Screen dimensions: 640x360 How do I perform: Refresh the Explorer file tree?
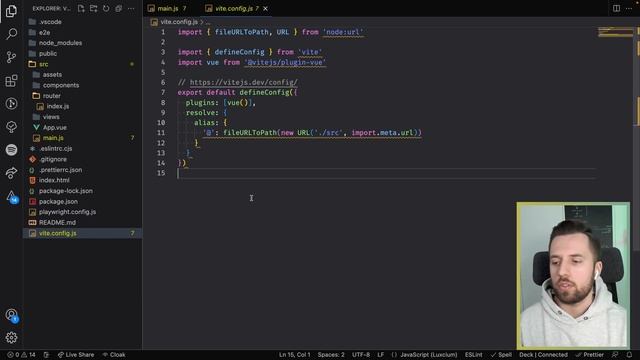[x=106, y=9]
